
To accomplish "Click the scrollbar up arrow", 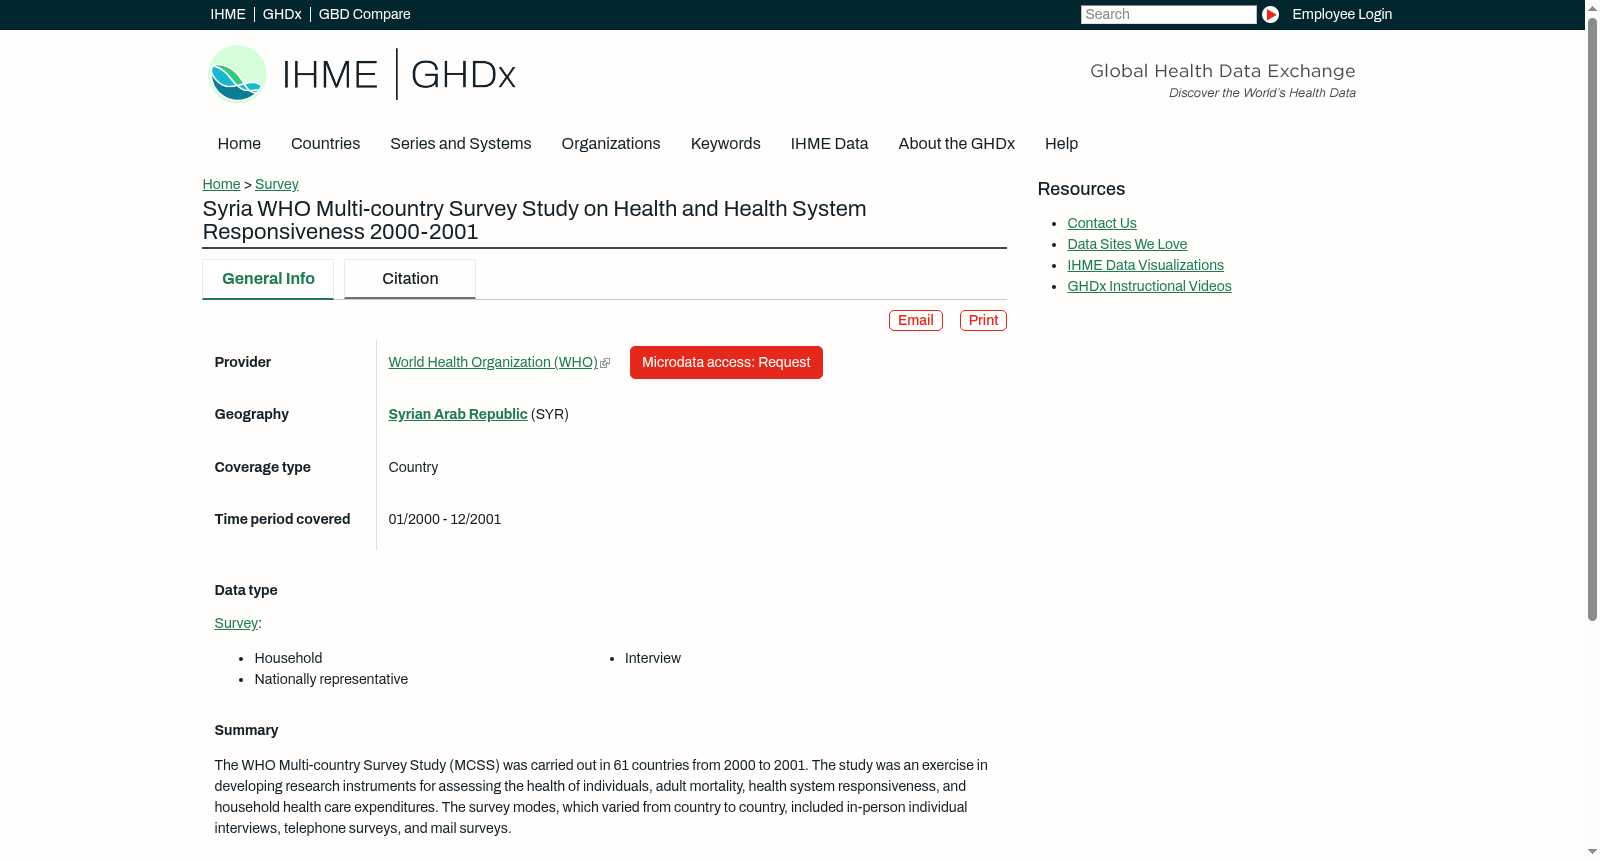I will pyautogui.click(x=1592, y=8).
